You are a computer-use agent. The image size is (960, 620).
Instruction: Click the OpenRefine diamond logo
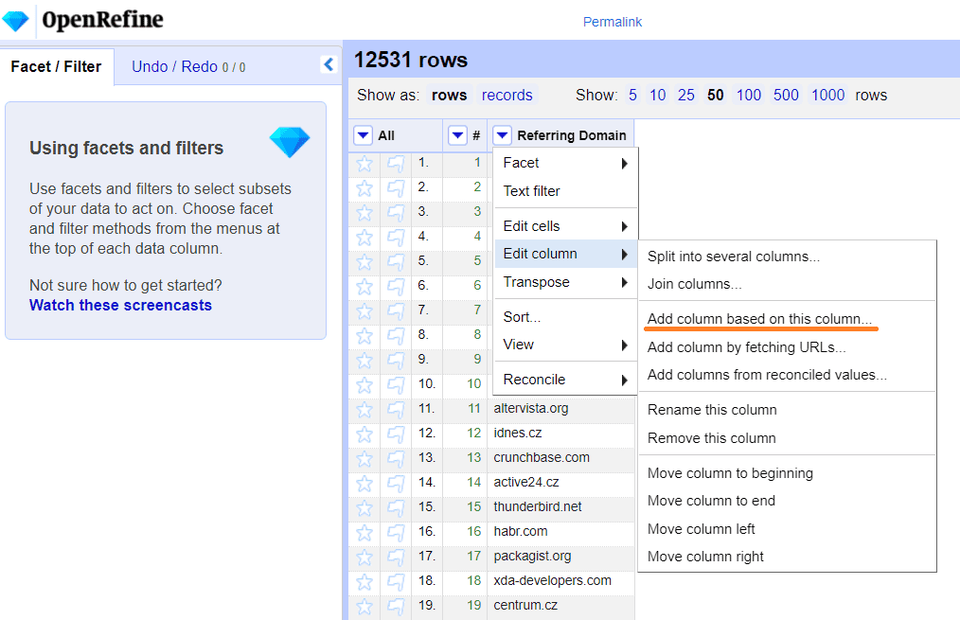(x=16, y=20)
